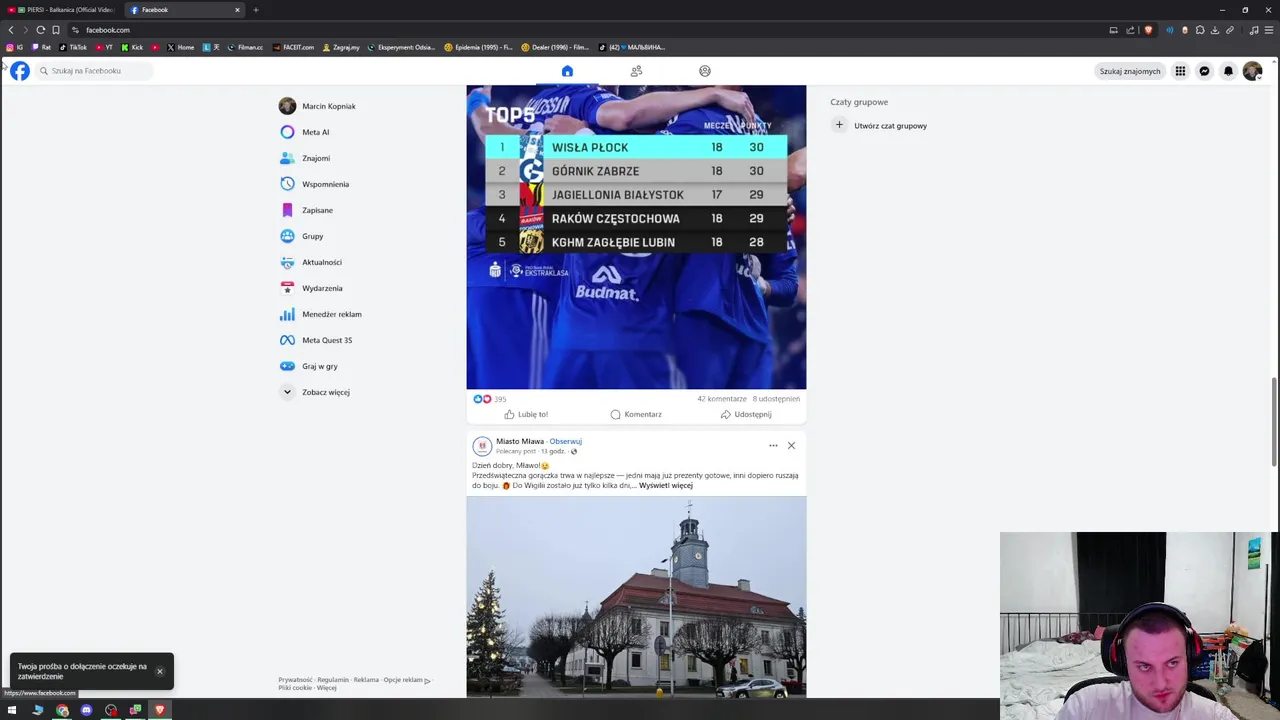The height and width of the screenshot is (720, 1280).
Task: Open the 8 udostępnień link
Action: [x=776, y=399]
